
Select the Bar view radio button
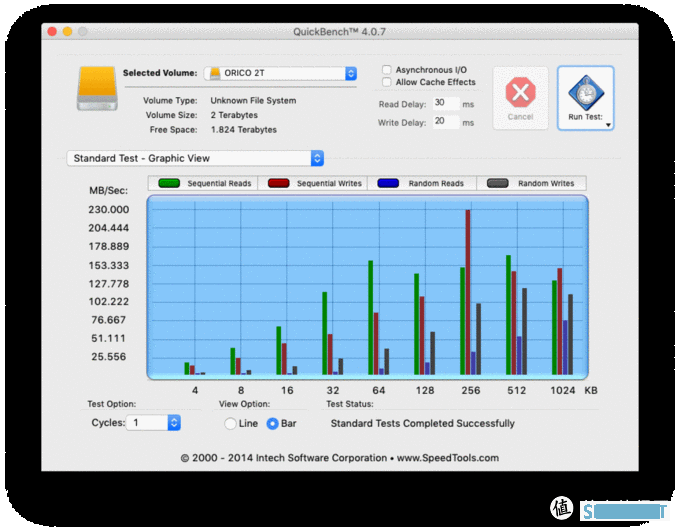[x=272, y=423]
